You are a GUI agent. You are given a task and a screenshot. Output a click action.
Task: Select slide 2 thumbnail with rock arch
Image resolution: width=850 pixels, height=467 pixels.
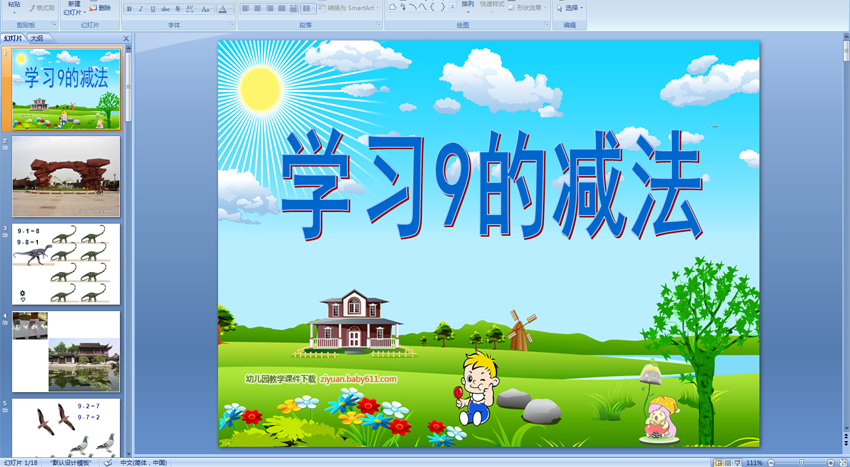[66, 176]
